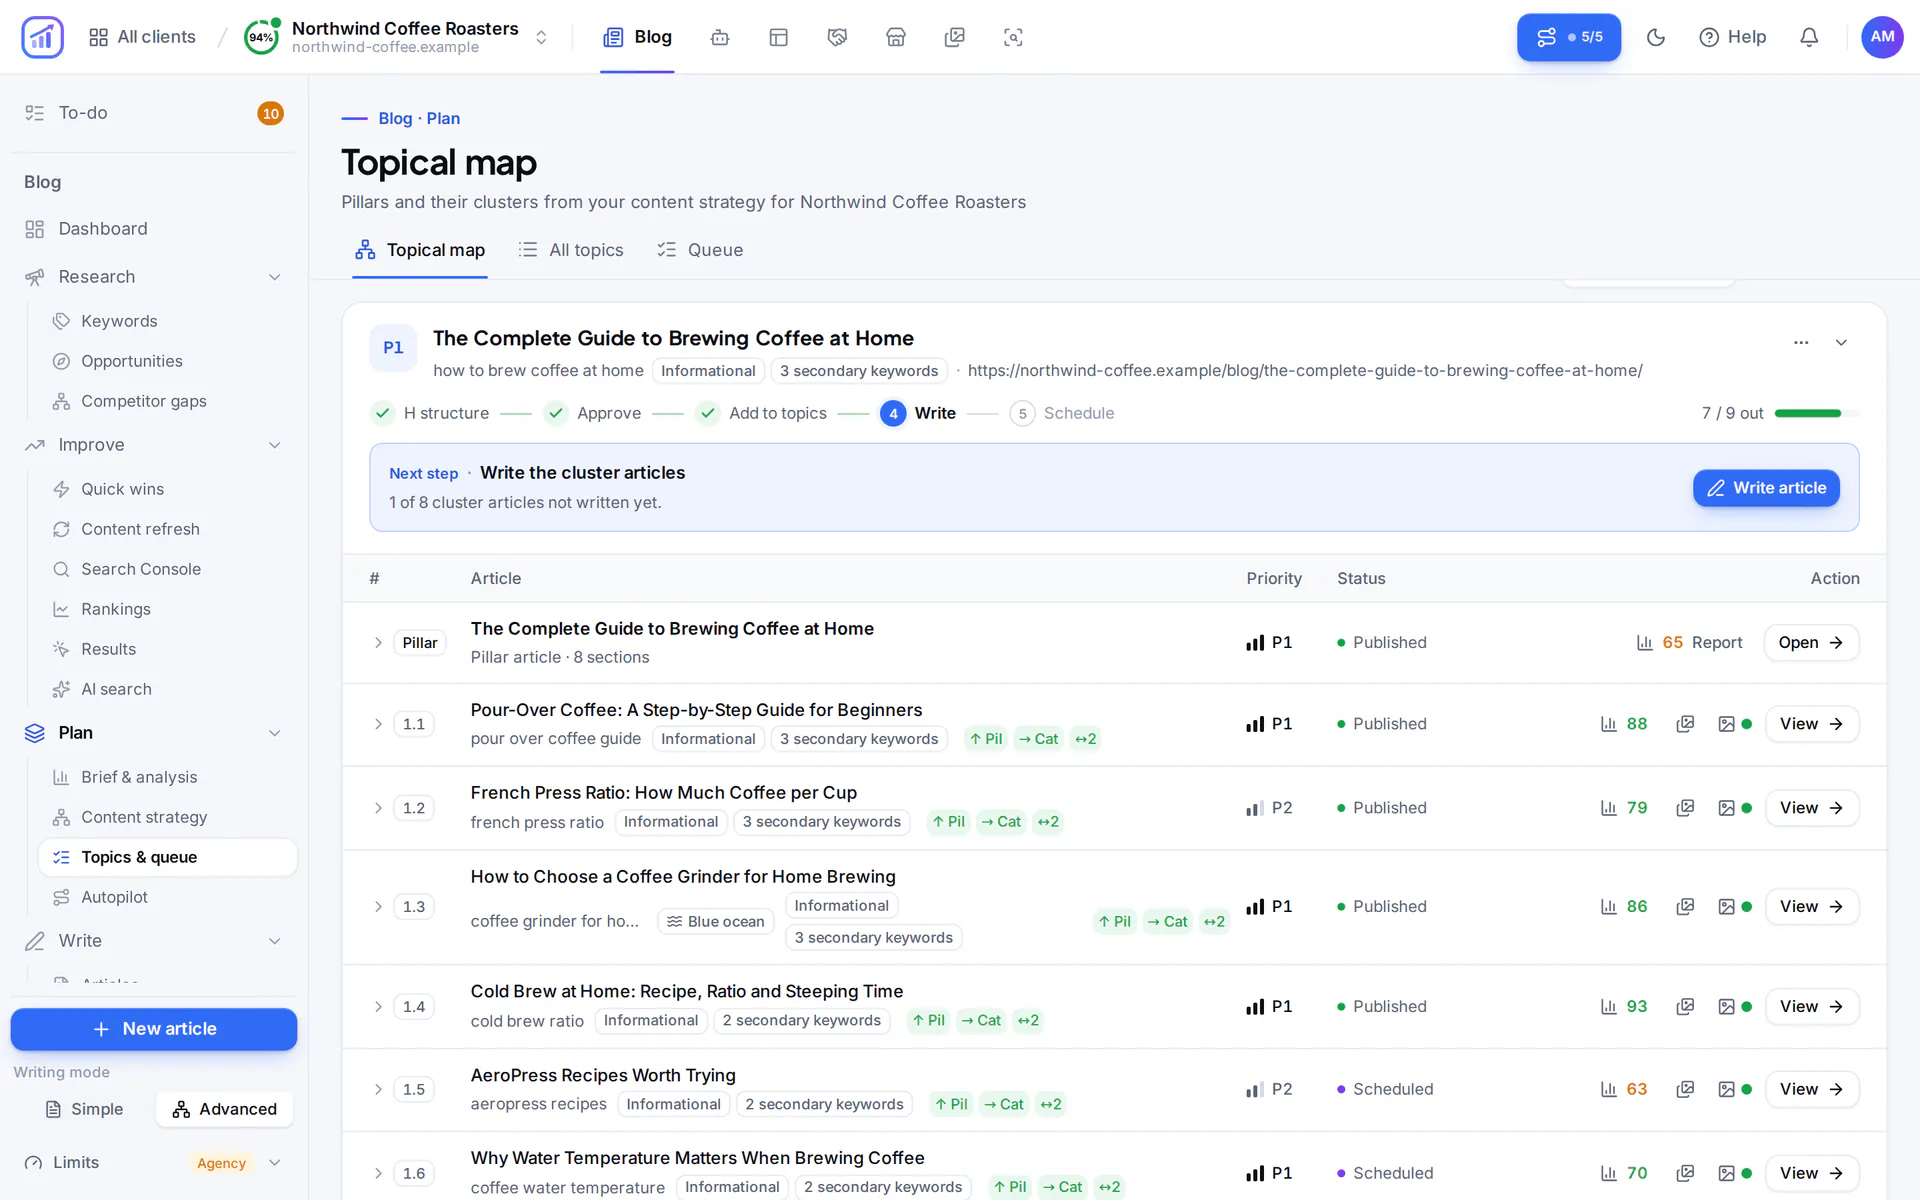Open the layout panel icon in top navigation
1920x1200 pixels.
tap(779, 37)
